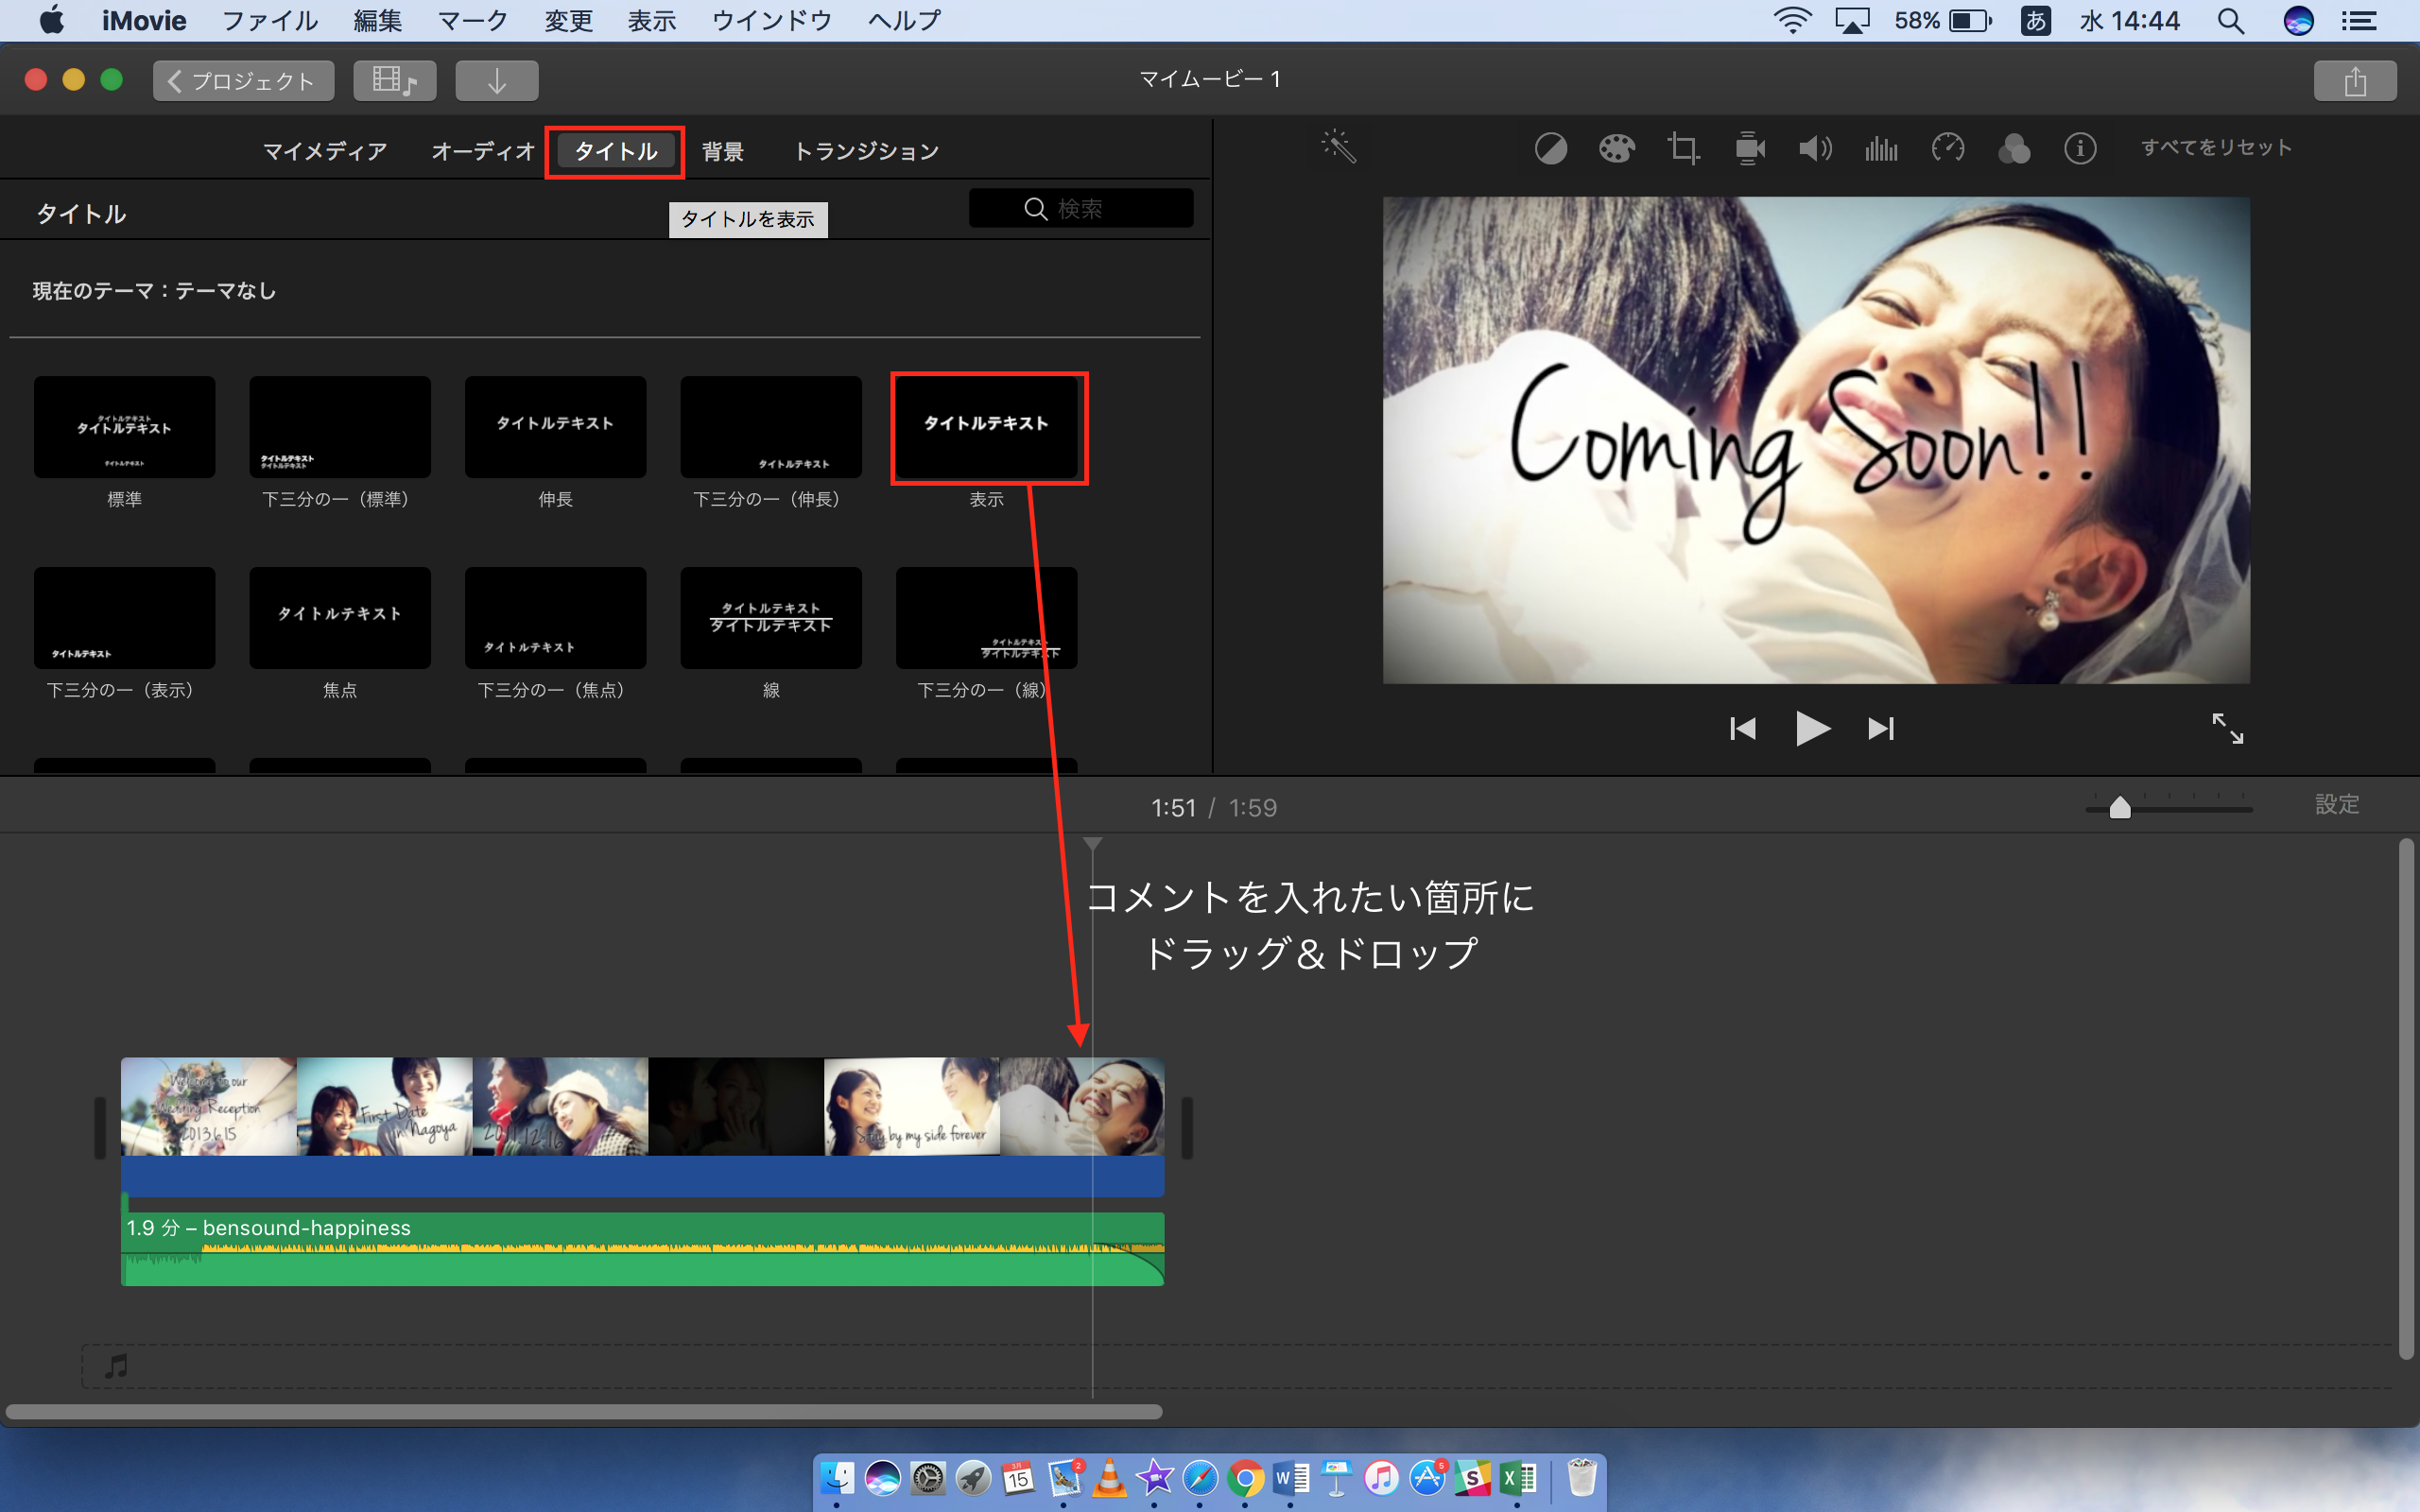This screenshot has width=2420, height=1512.
Task: Click the 設定 label on timeline
Action: click(x=2342, y=806)
